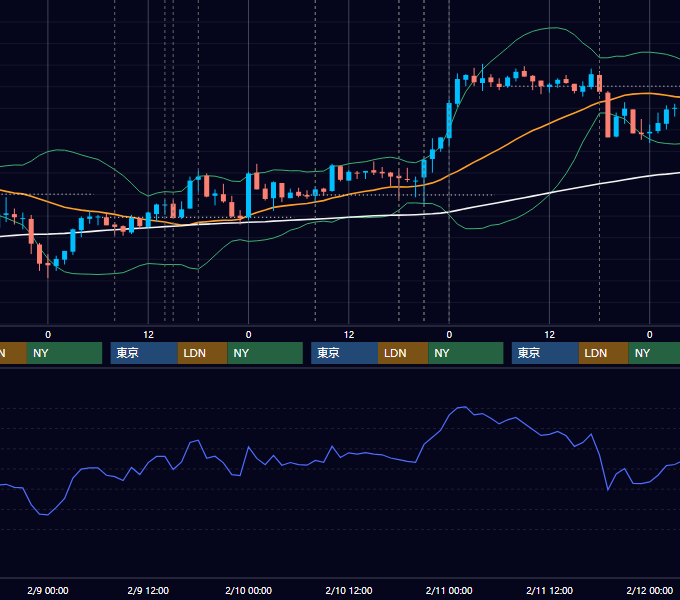Click the NY block spanning 2/12 00:00
Image resolution: width=680 pixels, height=600 pixels.
[x=654, y=353]
